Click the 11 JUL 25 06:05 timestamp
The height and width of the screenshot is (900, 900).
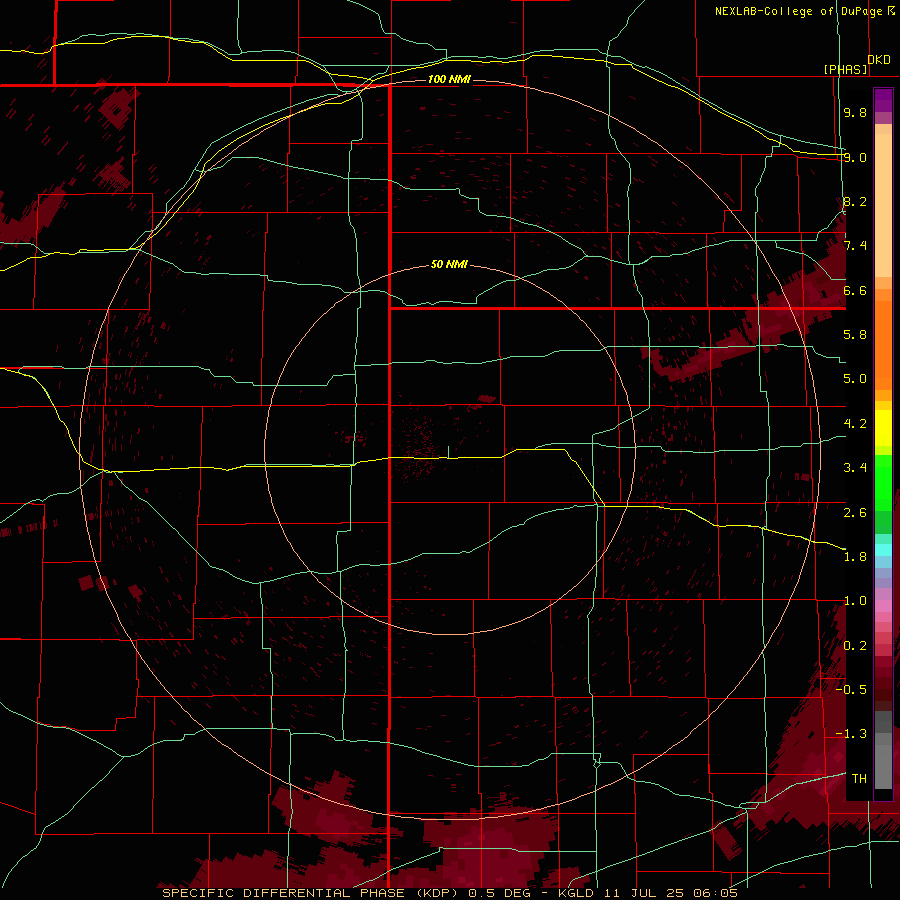click(x=671, y=893)
